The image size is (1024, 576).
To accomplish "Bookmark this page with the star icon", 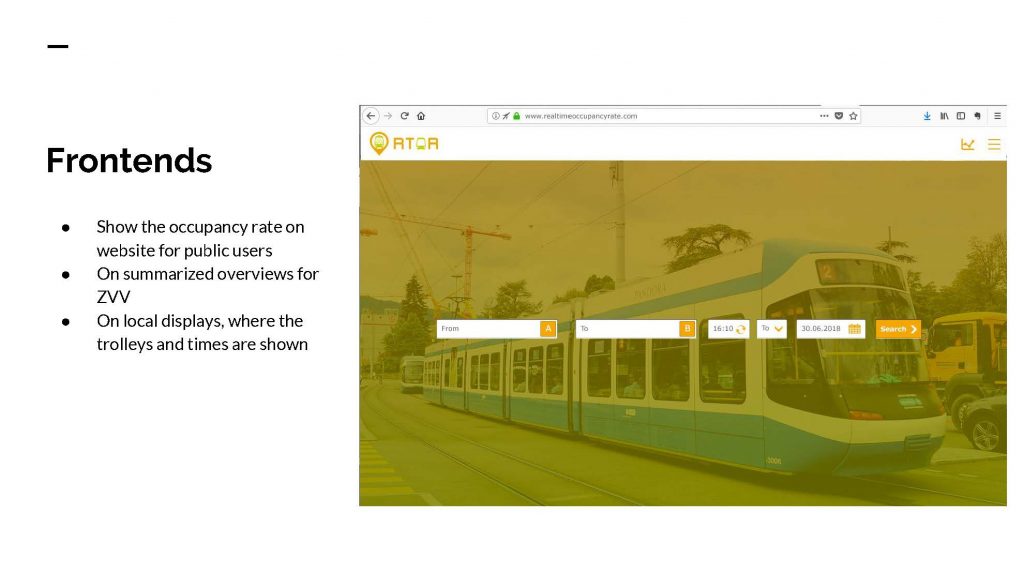I will [853, 116].
